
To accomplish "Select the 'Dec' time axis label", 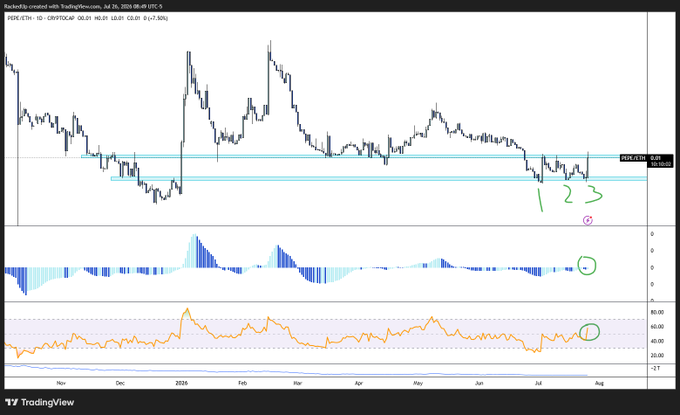I will tap(120, 383).
